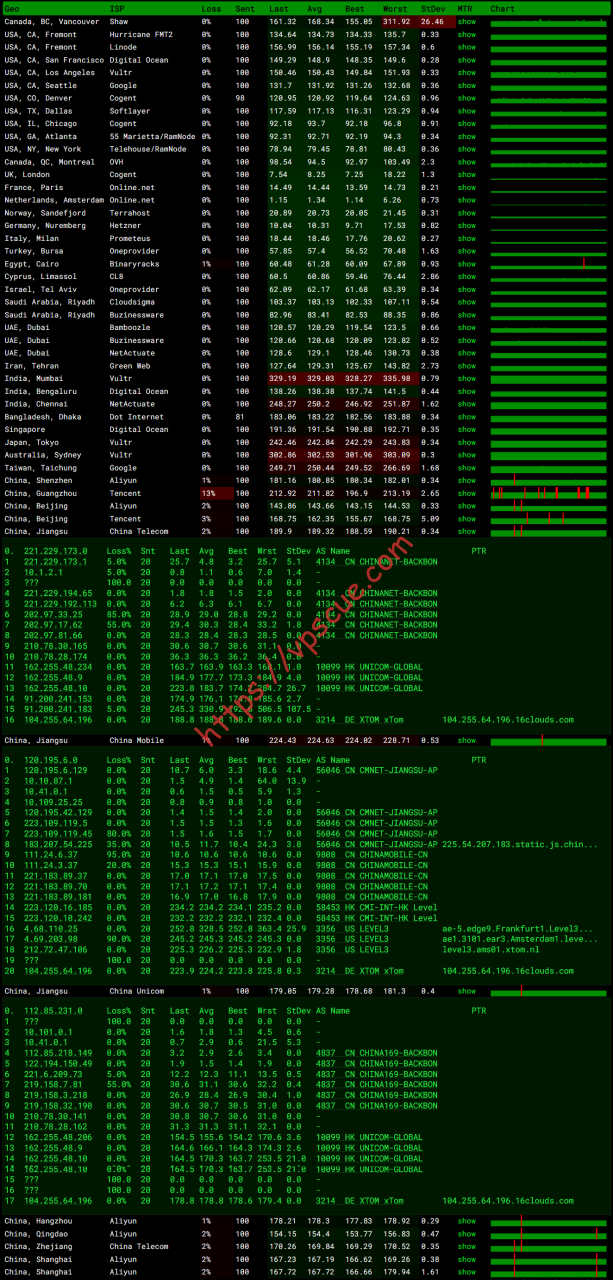Click the Geo column header
This screenshot has height=1280, width=613.
12,8
